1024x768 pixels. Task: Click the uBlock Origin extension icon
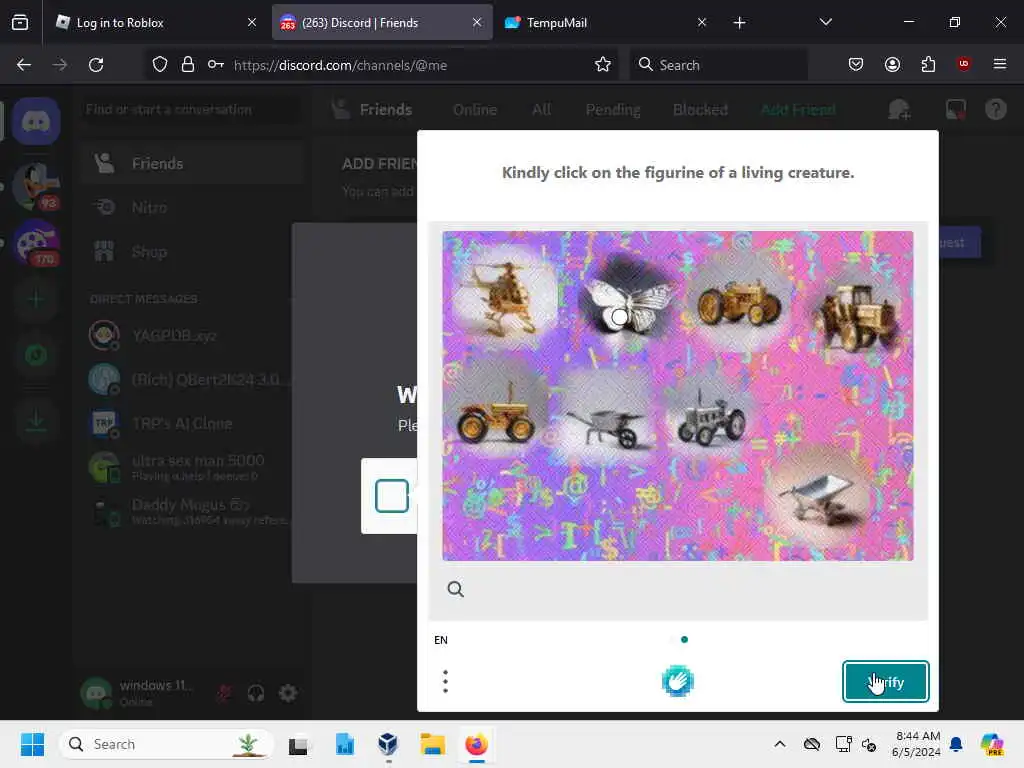click(x=964, y=64)
